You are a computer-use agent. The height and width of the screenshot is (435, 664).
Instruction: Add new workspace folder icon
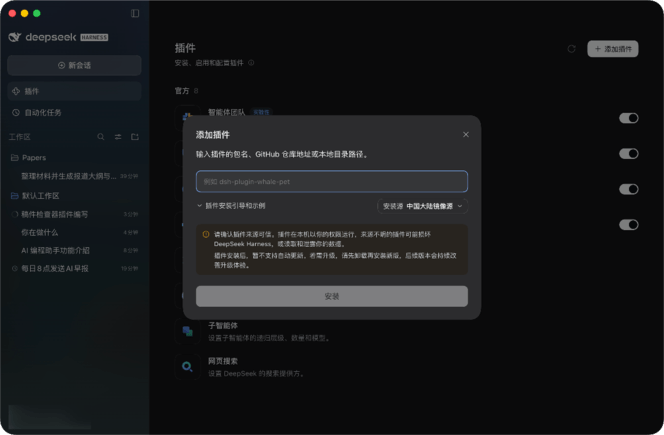135,137
